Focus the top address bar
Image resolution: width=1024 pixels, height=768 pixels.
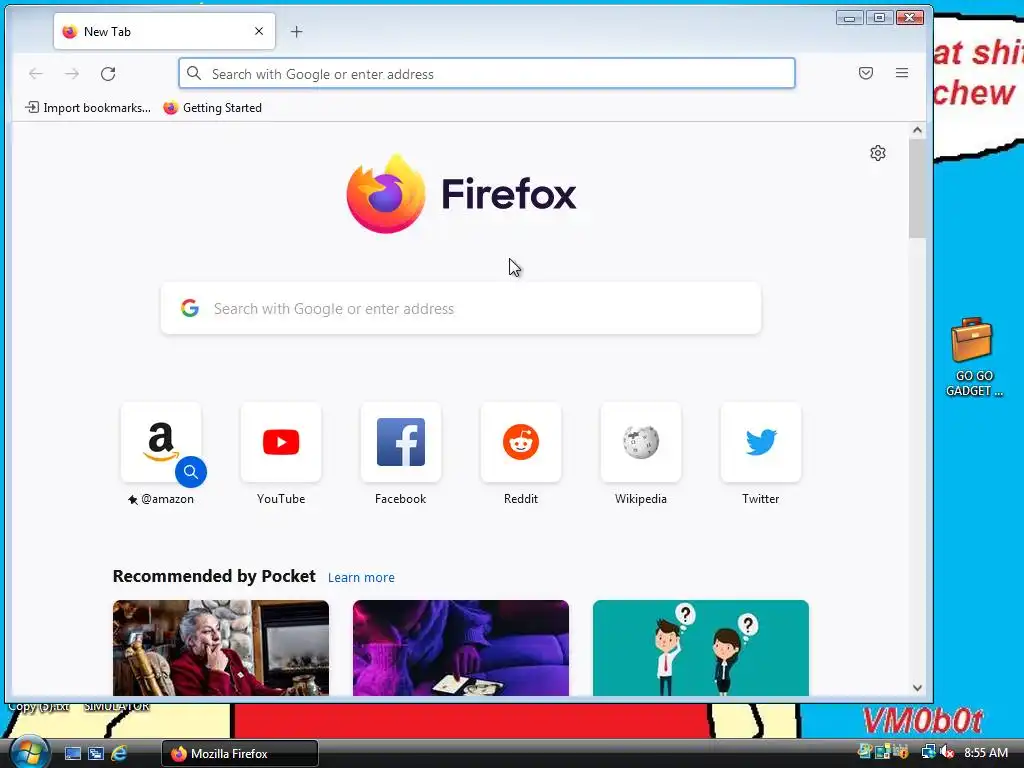coord(487,74)
